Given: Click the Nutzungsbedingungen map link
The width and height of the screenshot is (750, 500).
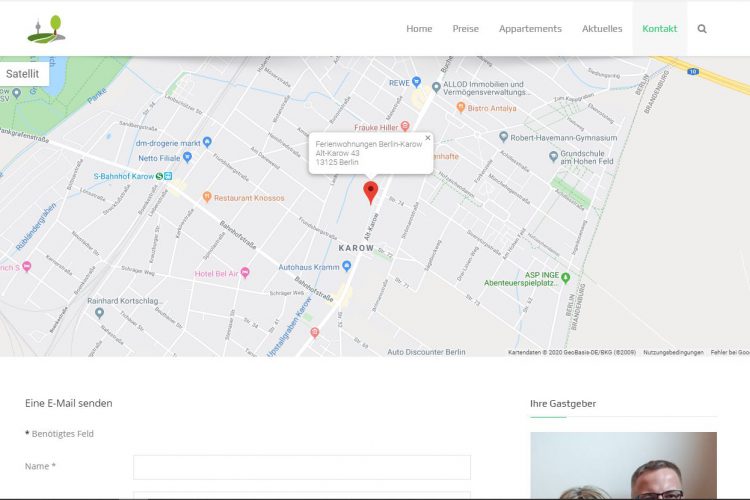Looking at the screenshot, I should click(x=673, y=352).
